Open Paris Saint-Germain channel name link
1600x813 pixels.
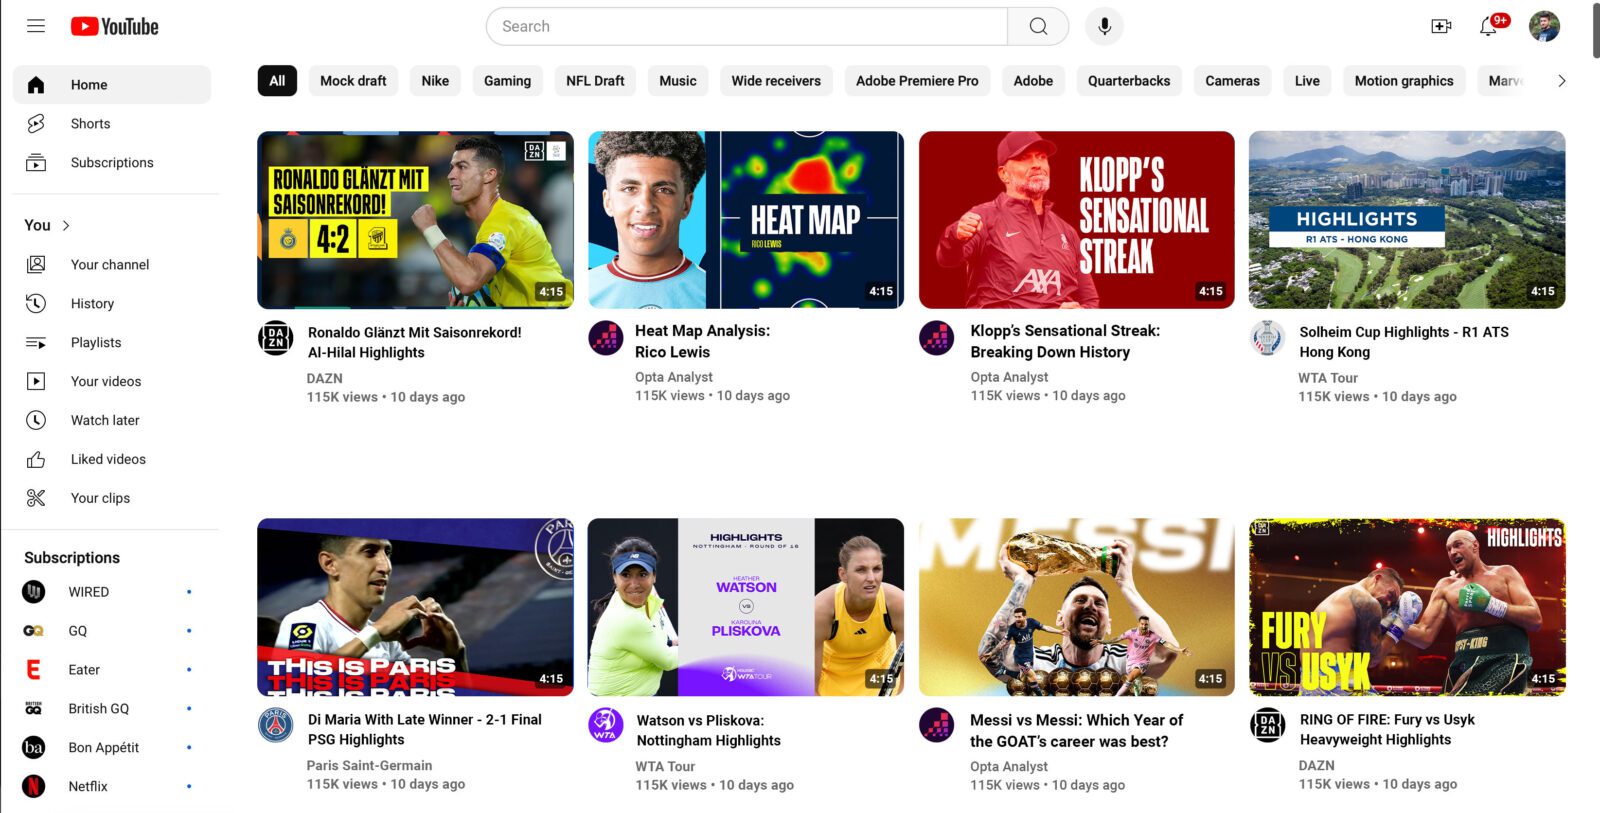(369, 765)
